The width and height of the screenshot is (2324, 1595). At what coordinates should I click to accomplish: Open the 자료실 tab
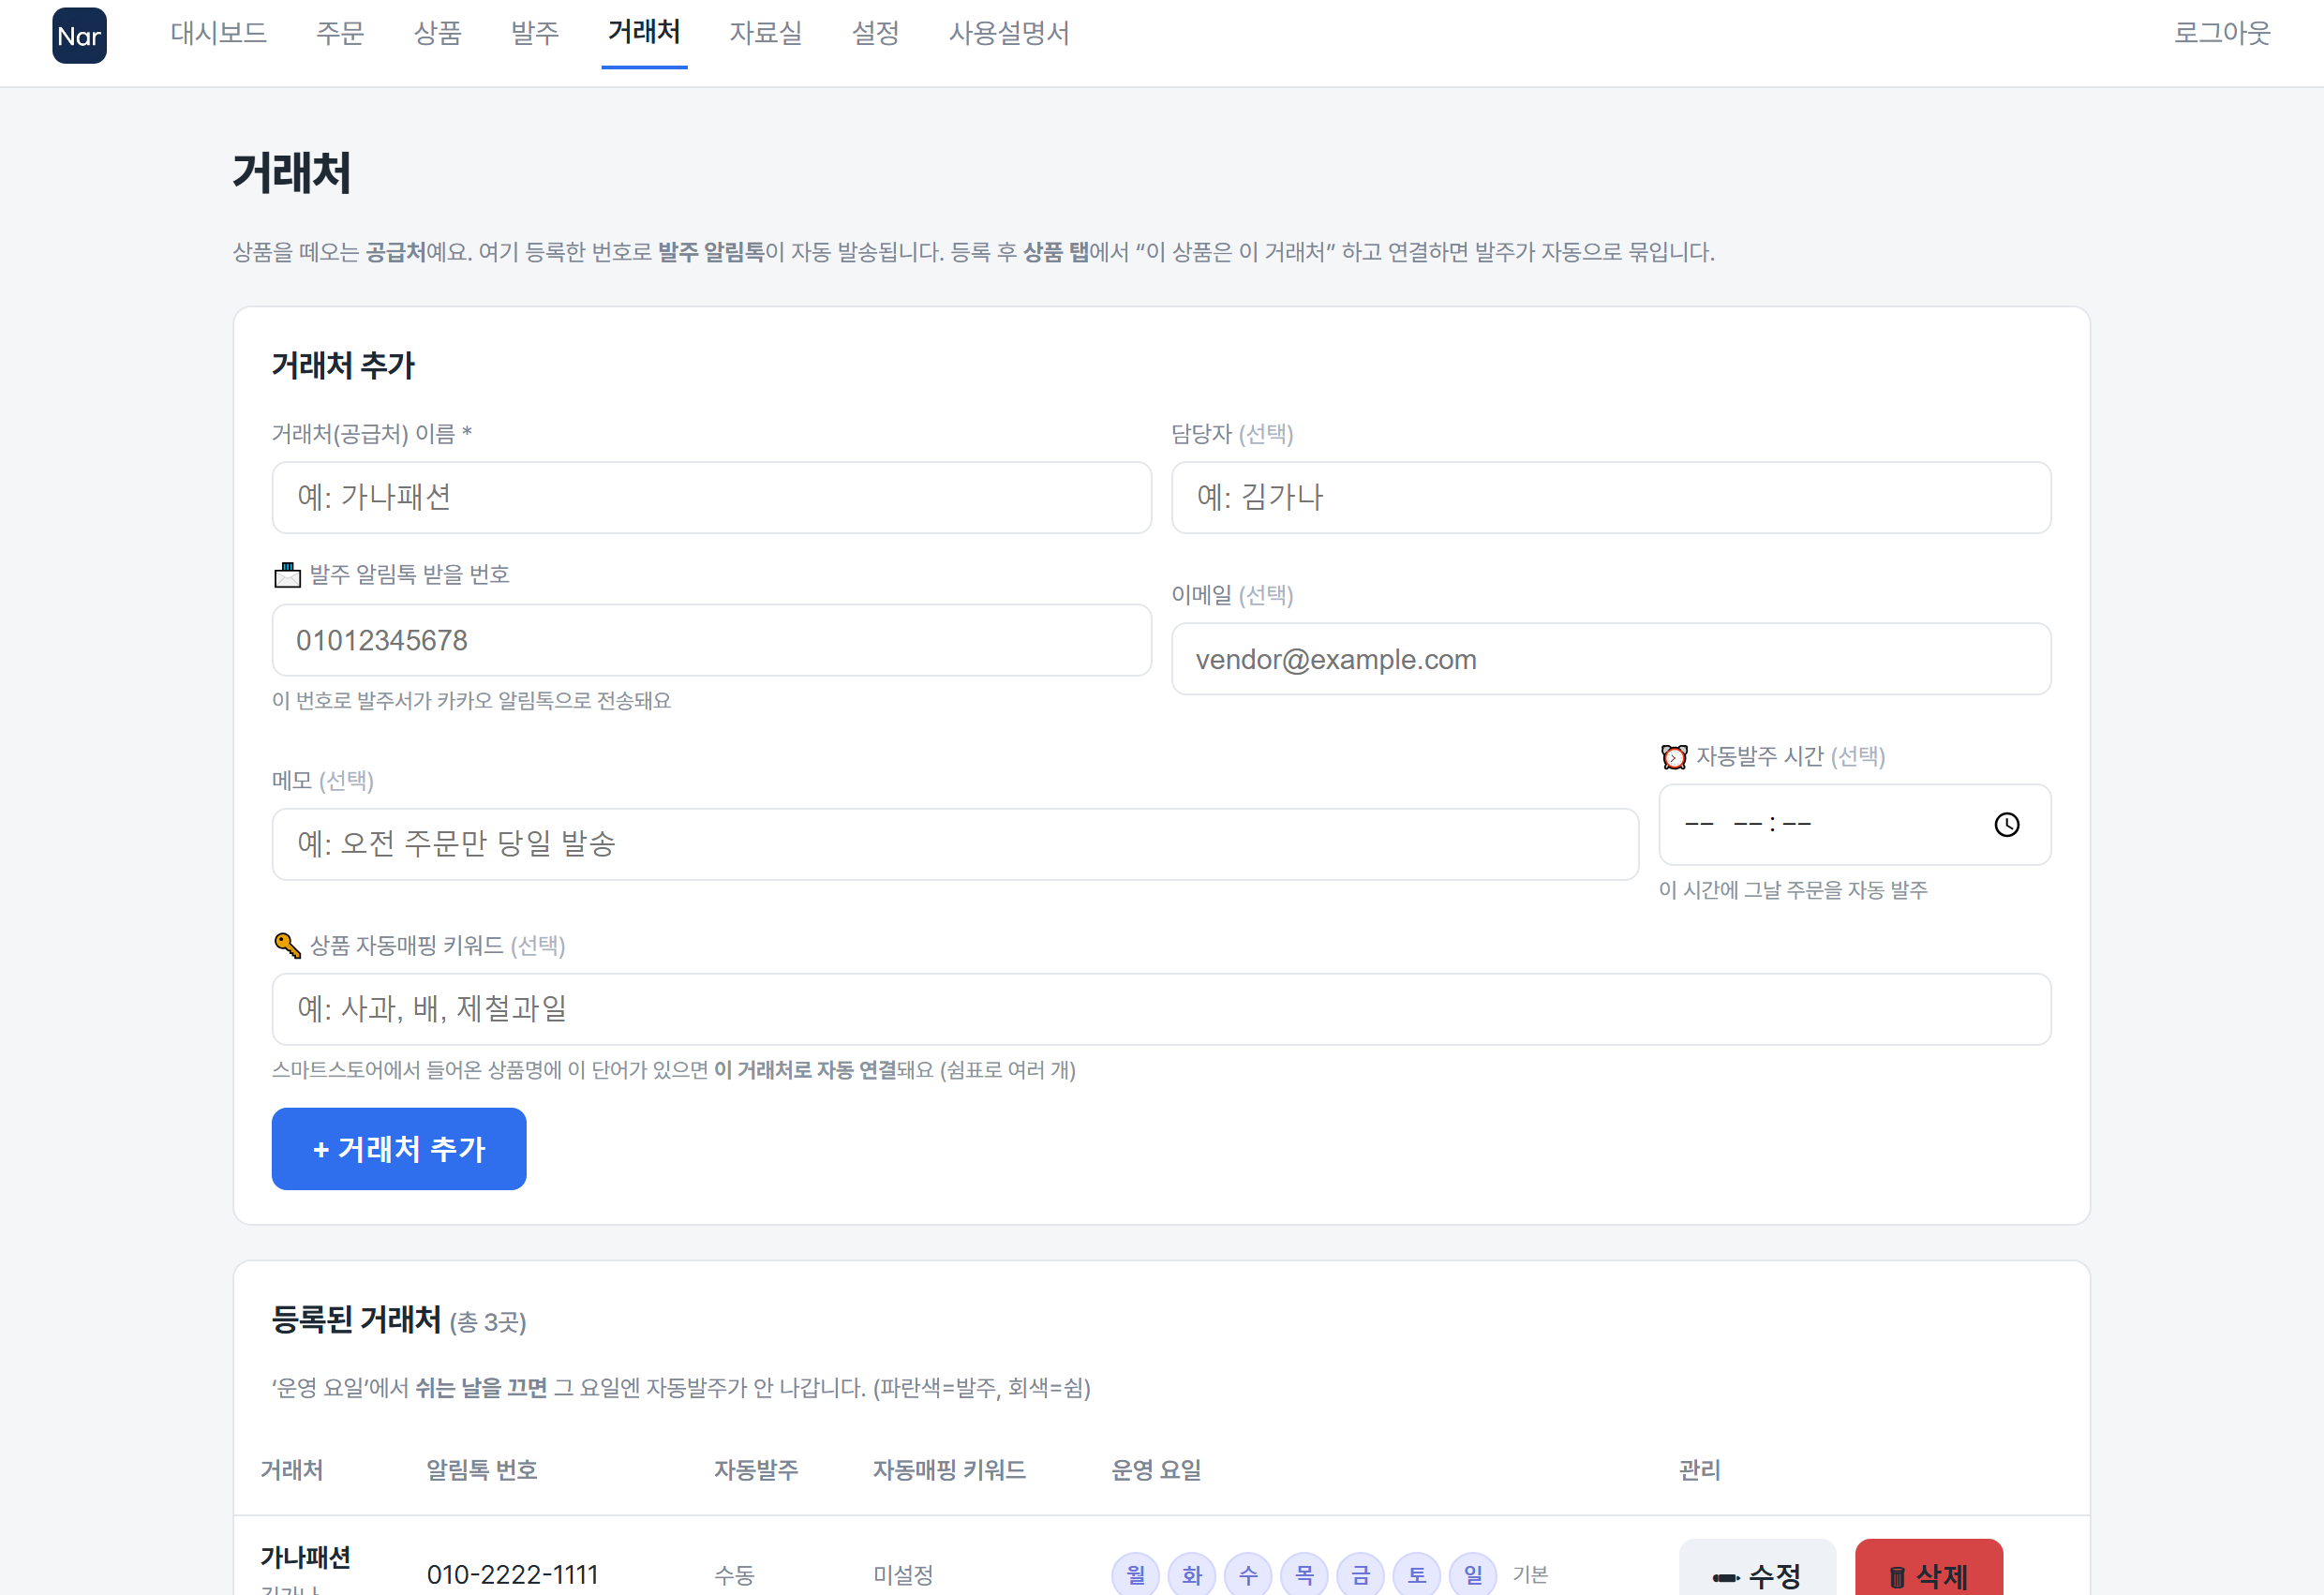(x=766, y=34)
